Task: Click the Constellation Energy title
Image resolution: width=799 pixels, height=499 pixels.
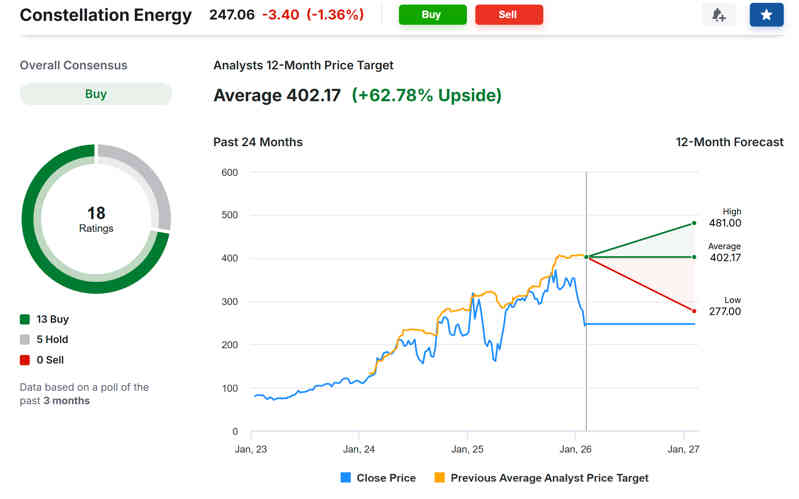Action: (x=106, y=15)
